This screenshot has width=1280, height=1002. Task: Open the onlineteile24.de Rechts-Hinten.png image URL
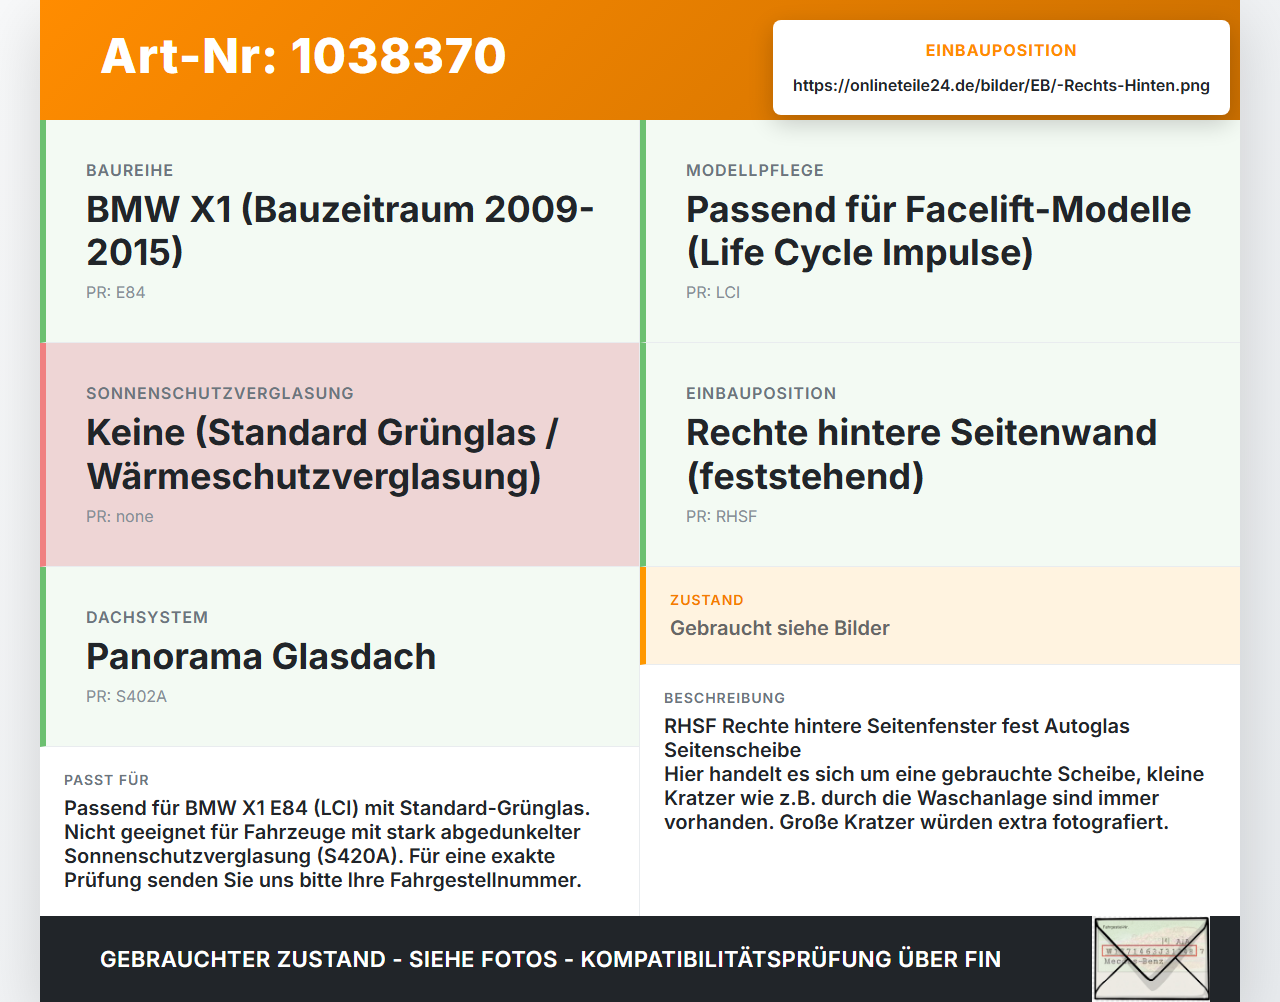coord(1001,85)
